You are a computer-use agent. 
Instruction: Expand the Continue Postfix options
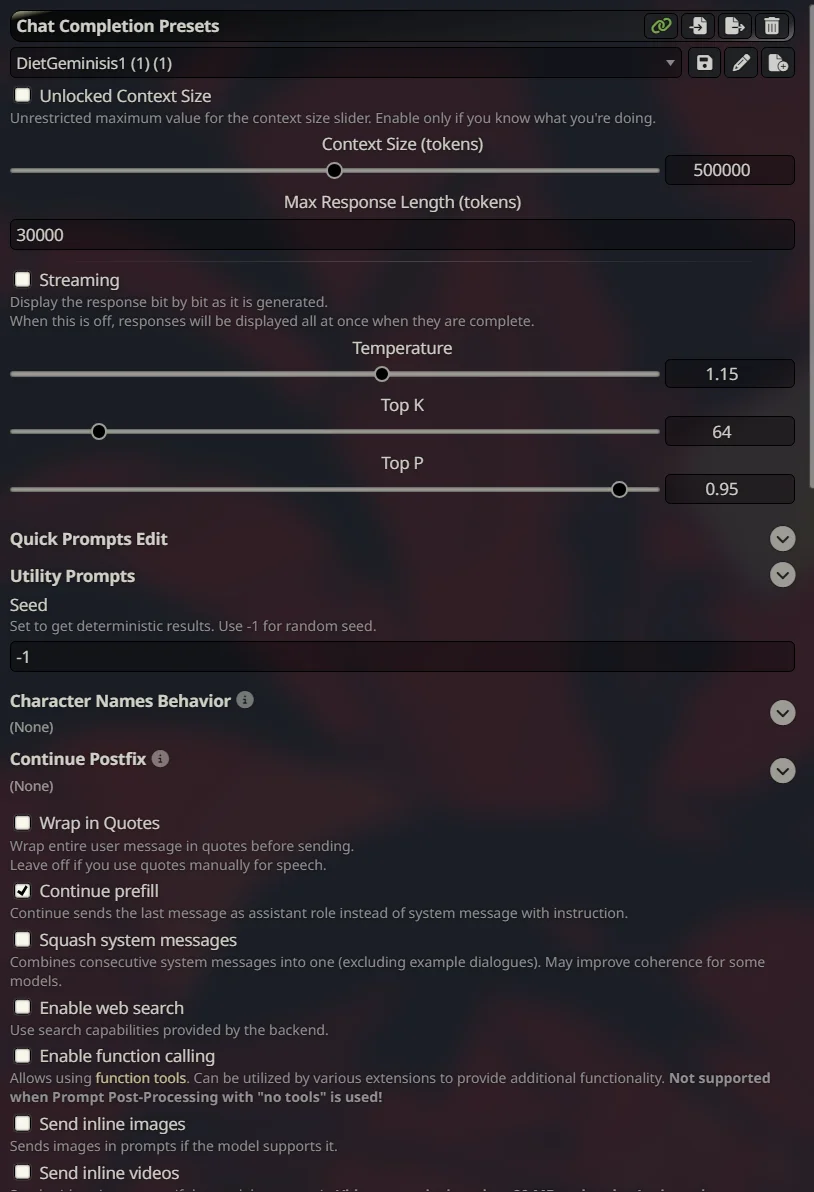point(783,771)
